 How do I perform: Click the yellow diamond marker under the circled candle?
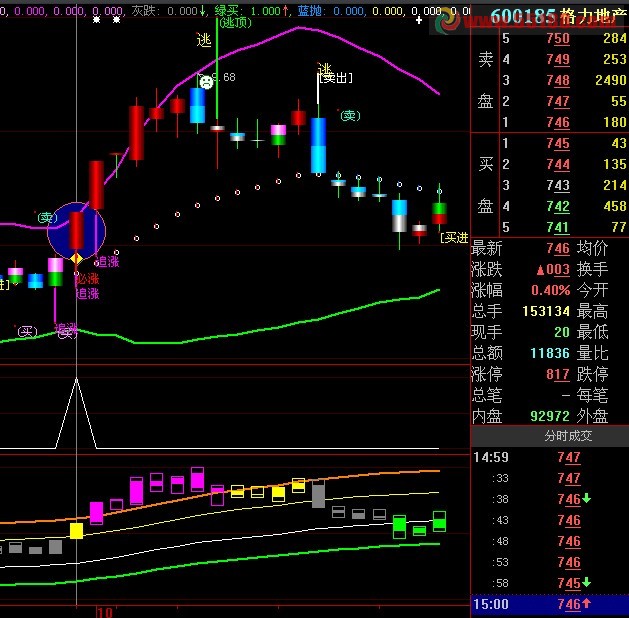[76, 259]
